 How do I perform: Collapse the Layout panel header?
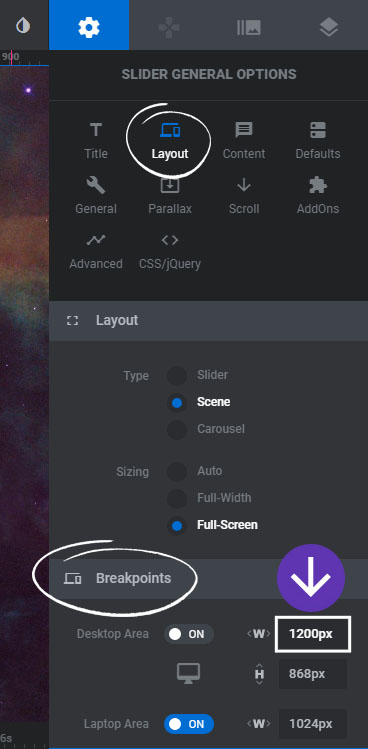(x=208, y=321)
